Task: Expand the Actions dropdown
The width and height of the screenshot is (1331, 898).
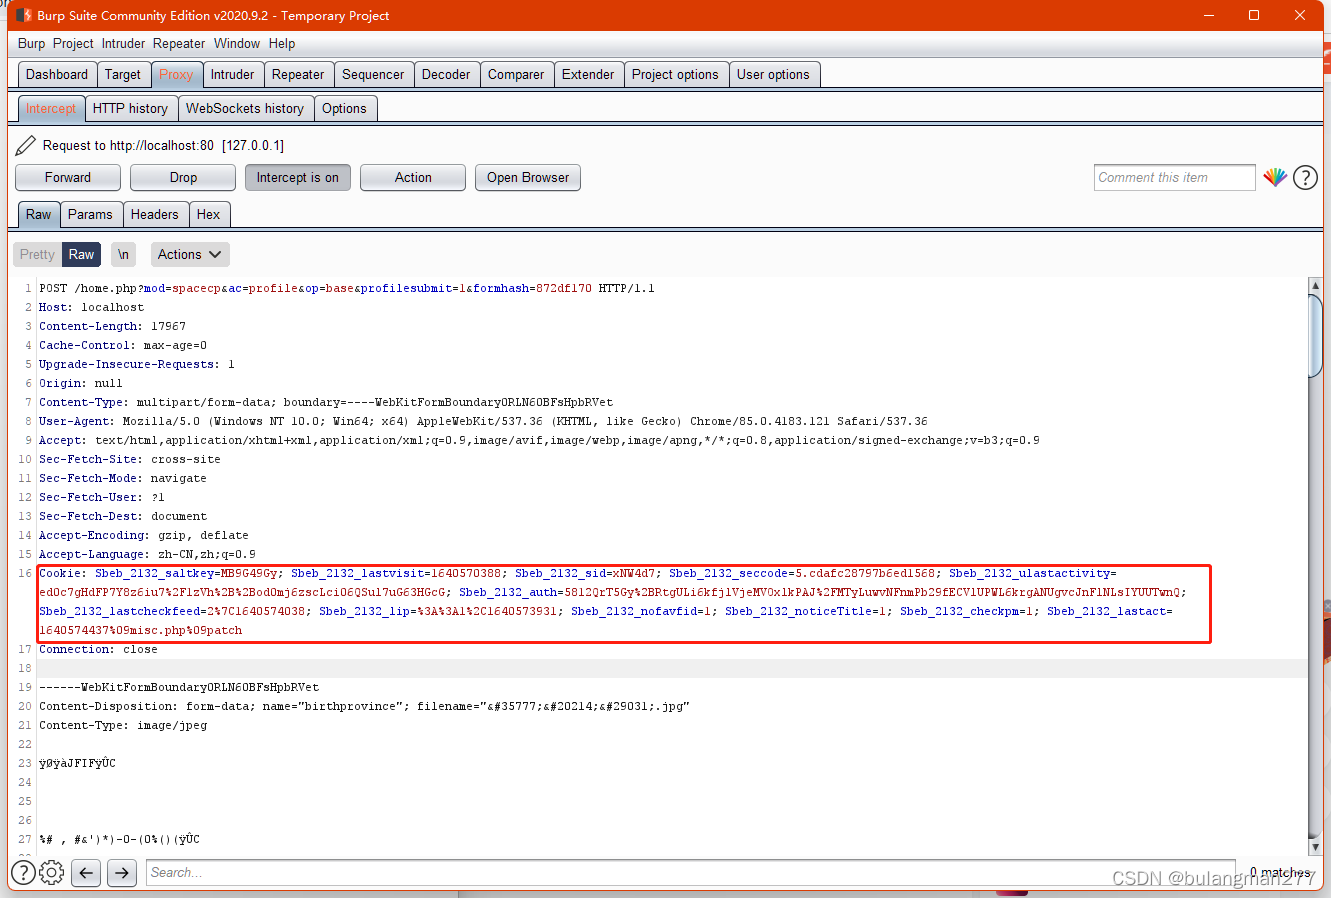Action: tap(190, 254)
